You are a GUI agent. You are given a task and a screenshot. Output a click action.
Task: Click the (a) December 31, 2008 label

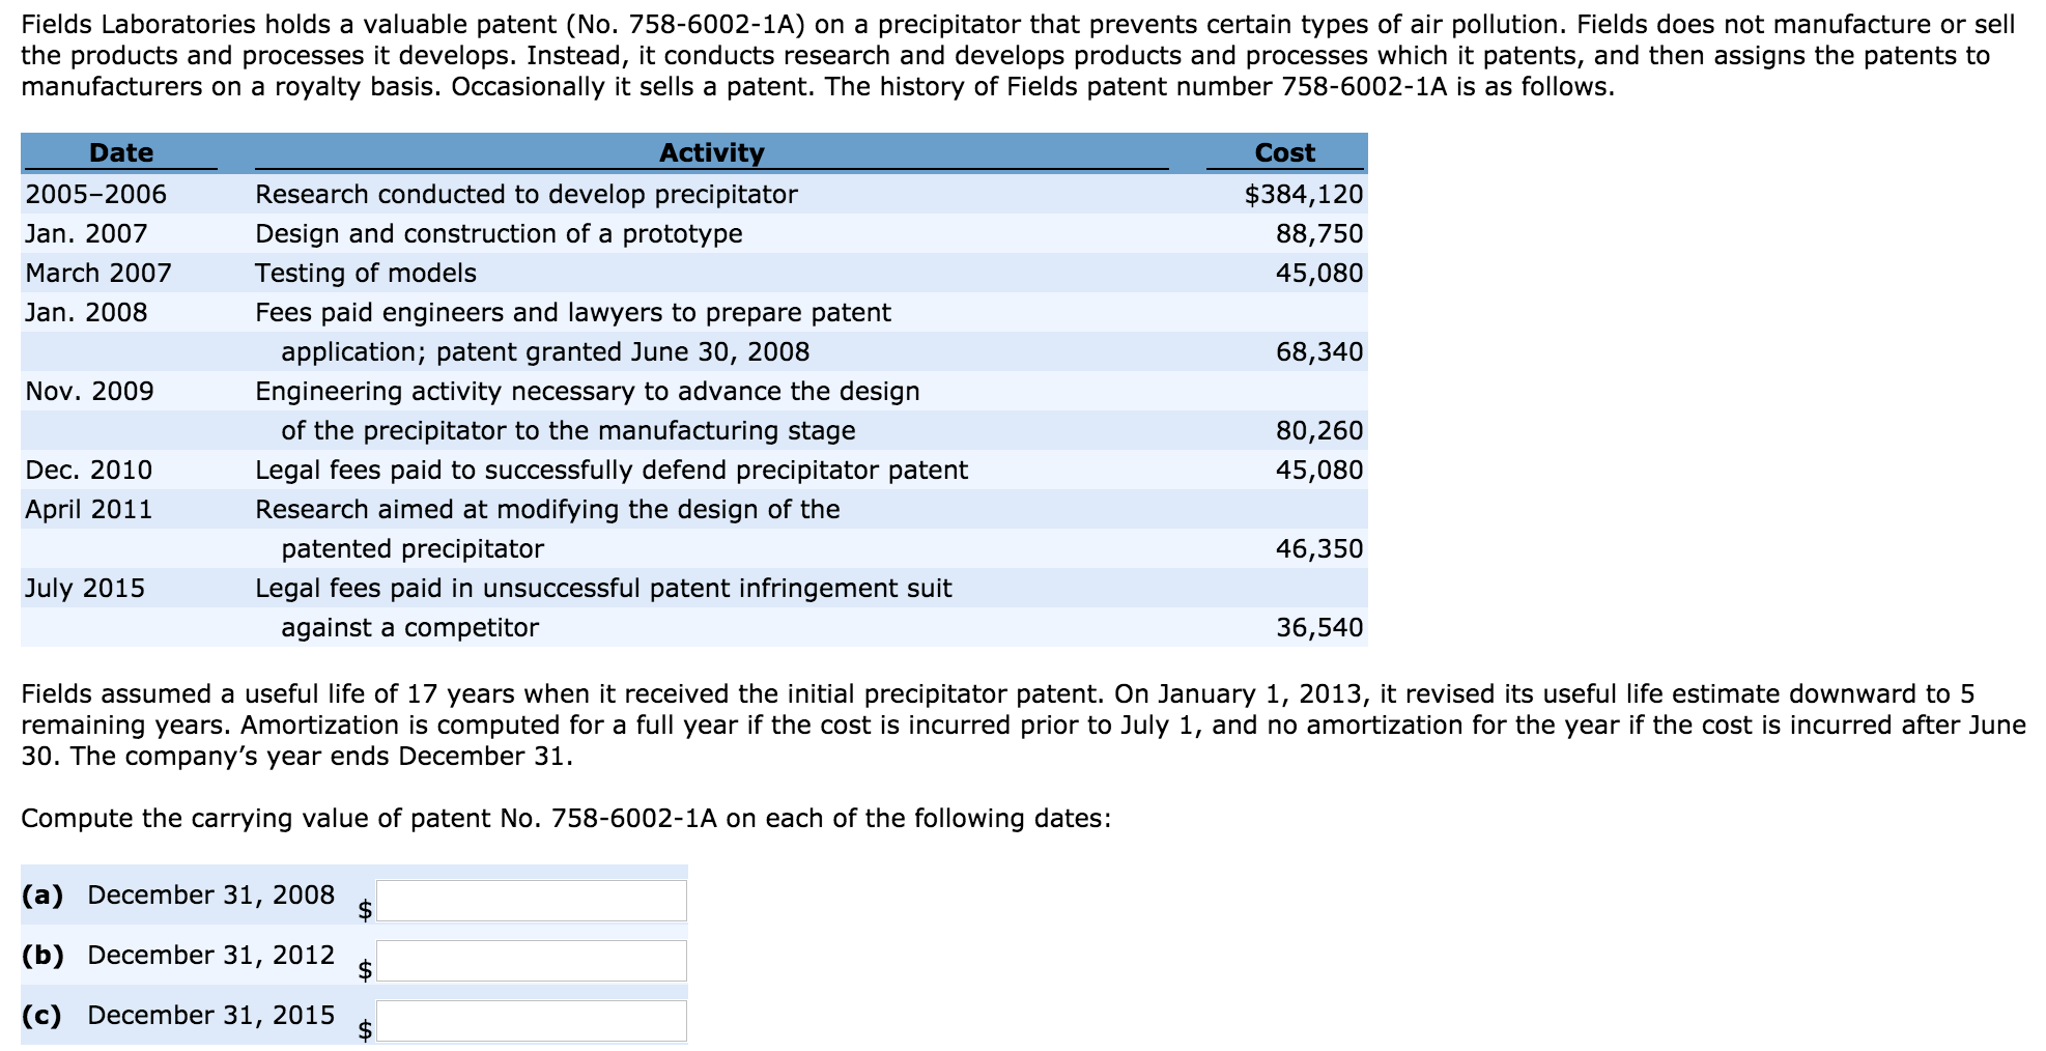[178, 895]
